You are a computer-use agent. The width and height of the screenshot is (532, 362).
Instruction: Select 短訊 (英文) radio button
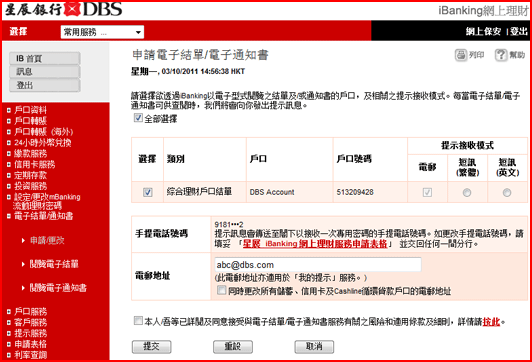coord(507,193)
